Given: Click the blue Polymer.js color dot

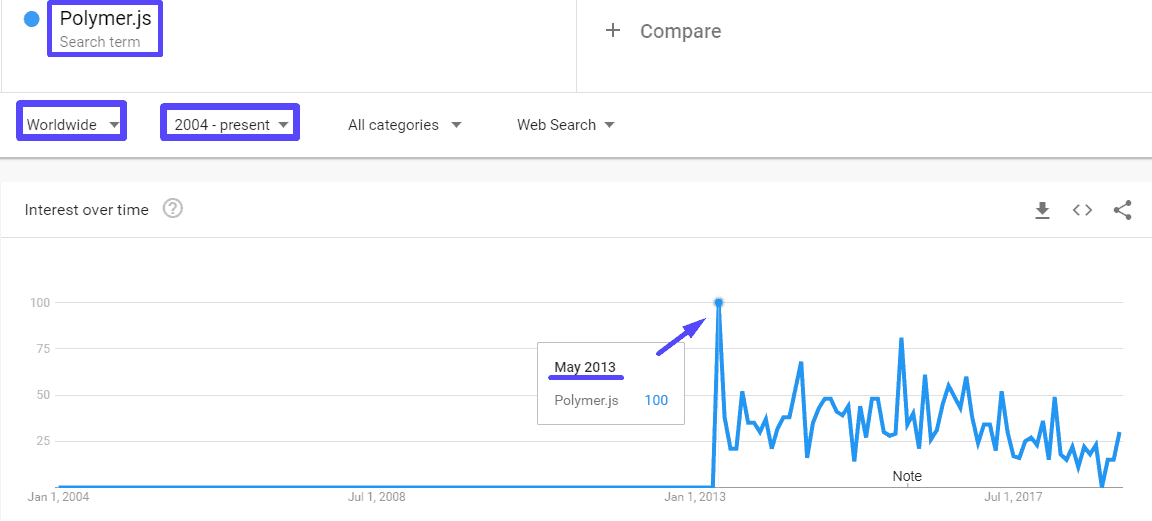Looking at the screenshot, I should click(31, 19).
